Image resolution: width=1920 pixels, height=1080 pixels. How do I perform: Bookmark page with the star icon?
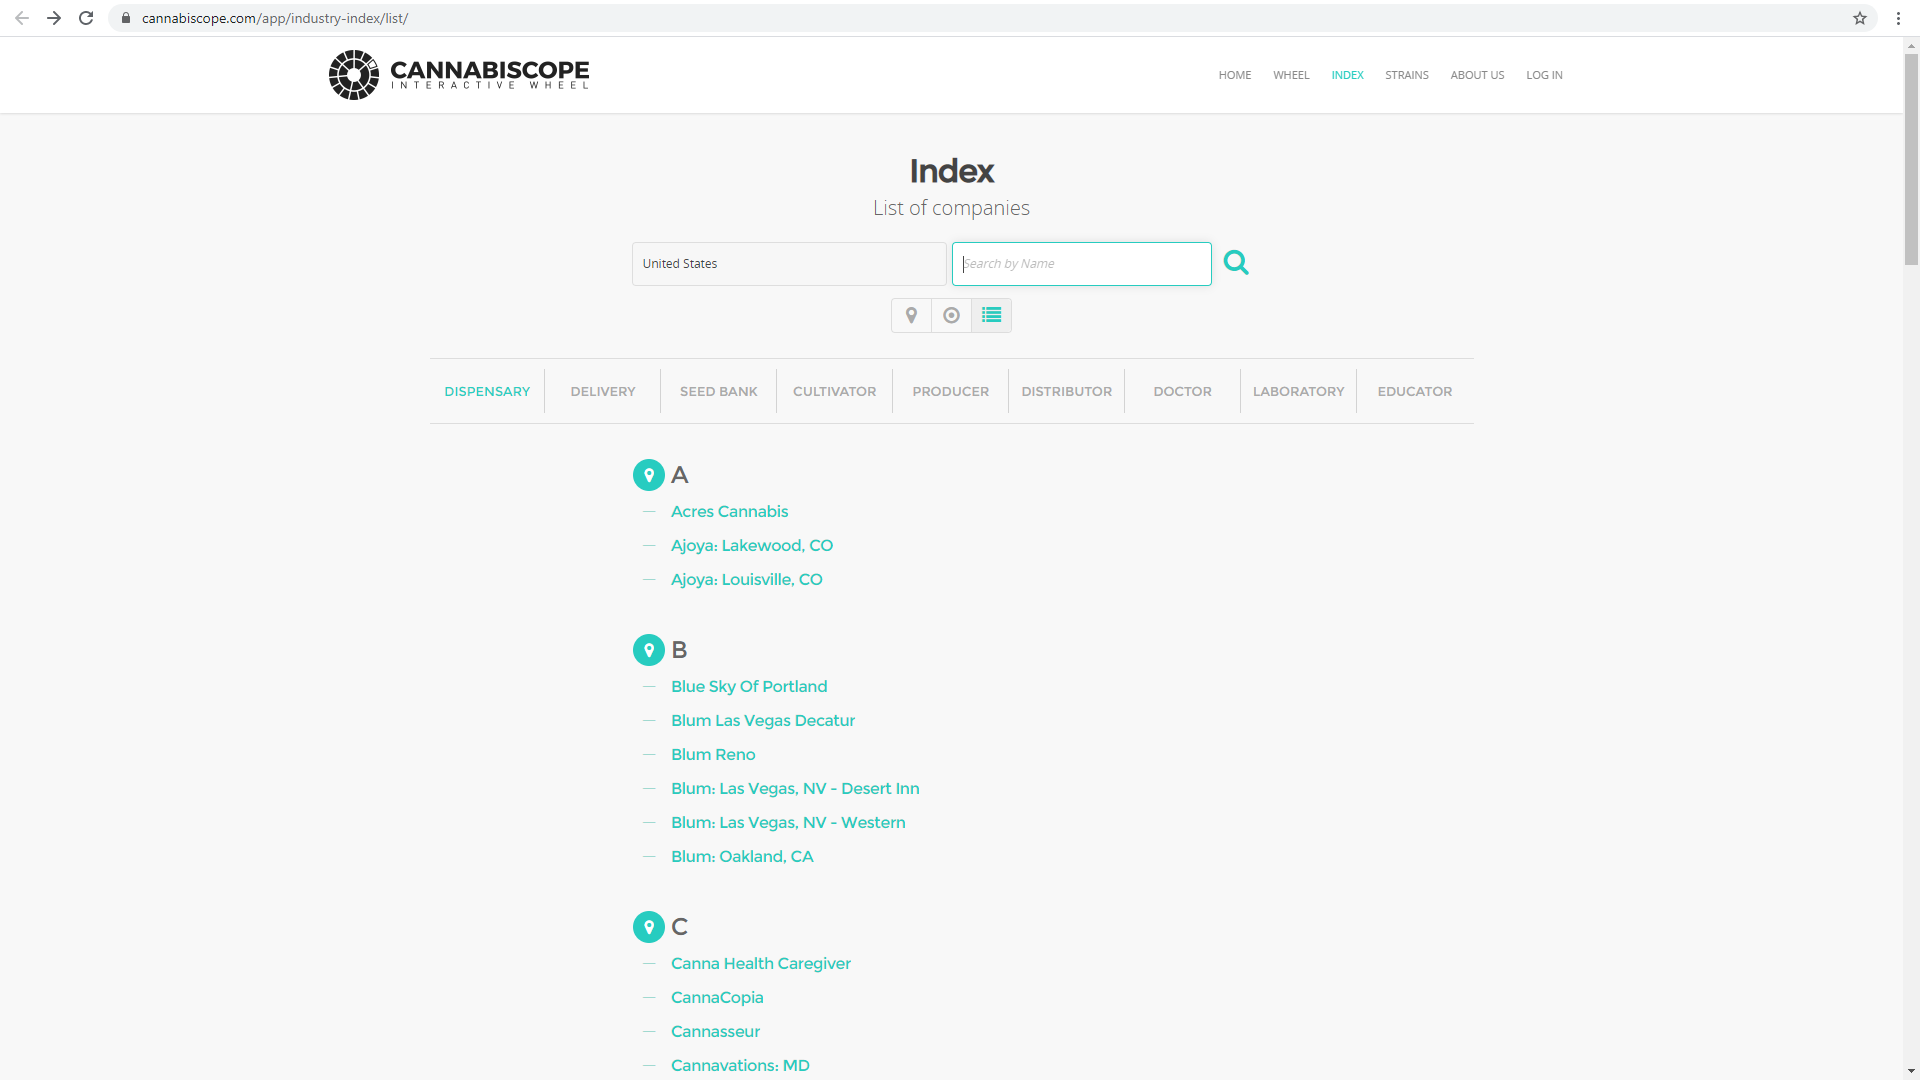[x=1859, y=18]
